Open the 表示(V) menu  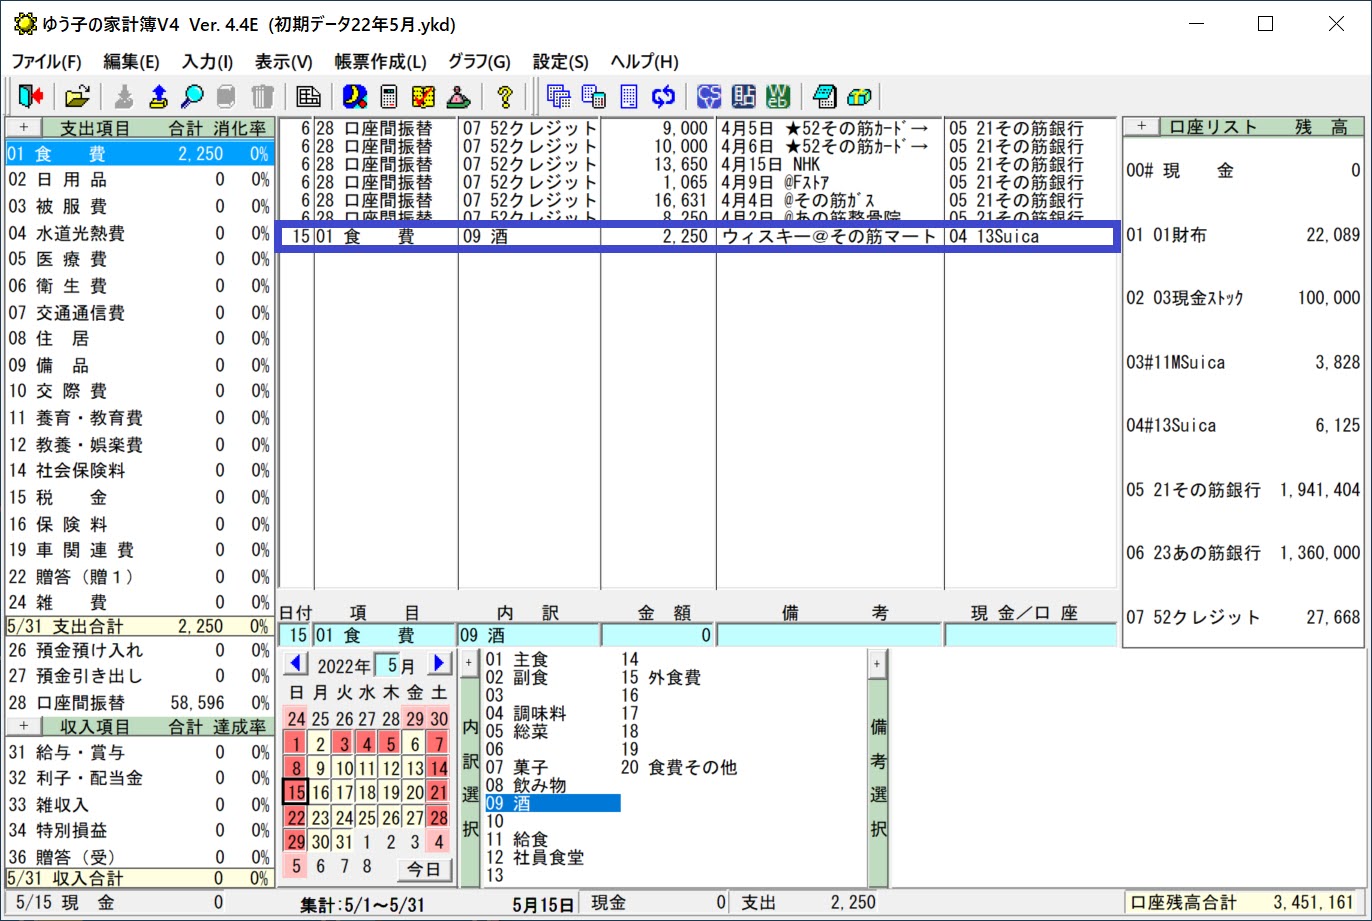(x=284, y=61)
